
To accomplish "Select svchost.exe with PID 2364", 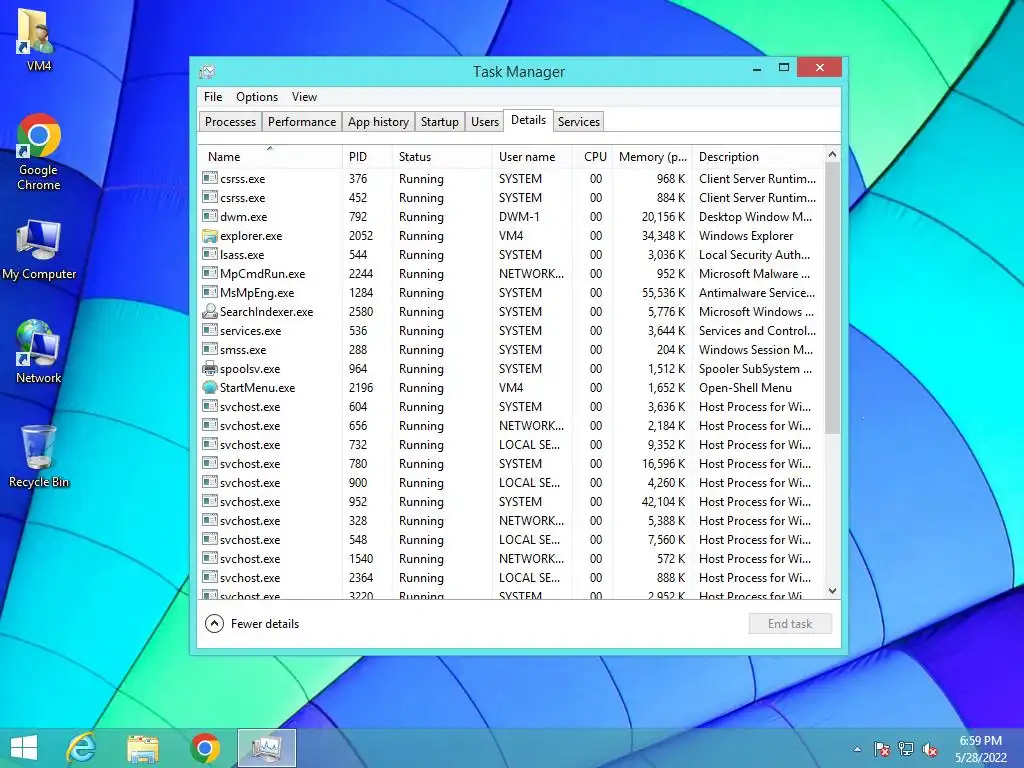I will coord(511,577).
